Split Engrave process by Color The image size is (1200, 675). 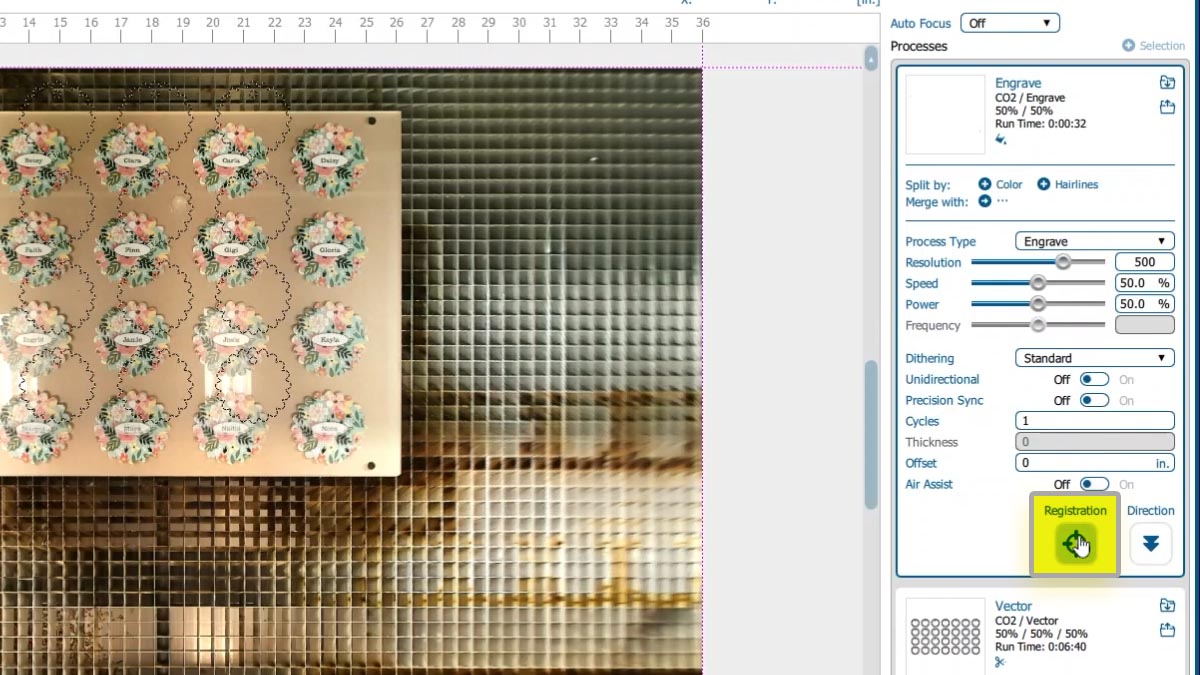(1000, 184)
